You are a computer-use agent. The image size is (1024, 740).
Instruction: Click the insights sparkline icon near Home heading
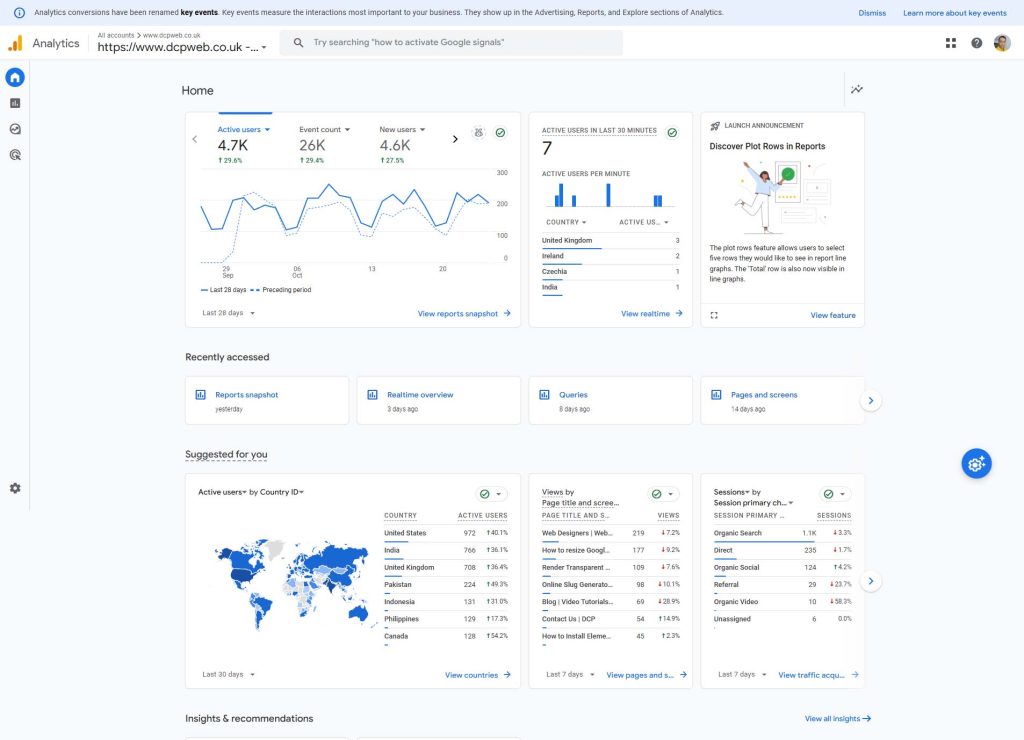(x=856, y=89)
